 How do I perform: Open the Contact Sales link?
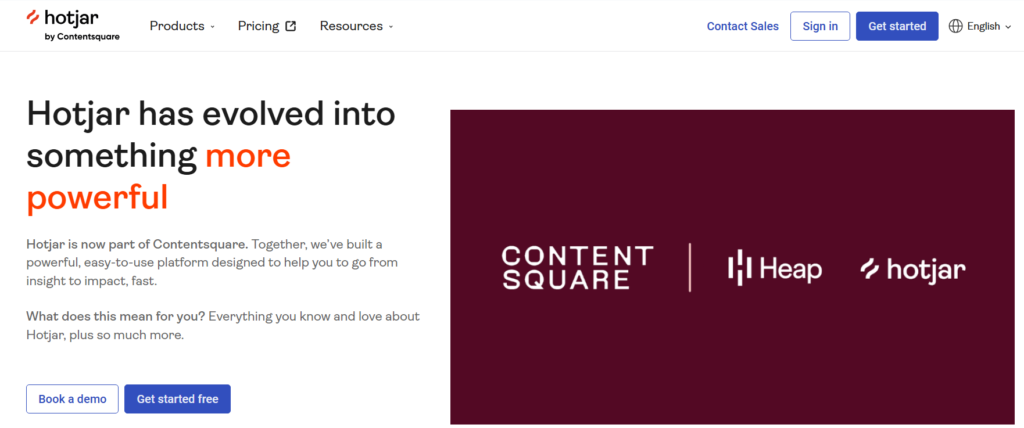(743, 26)
